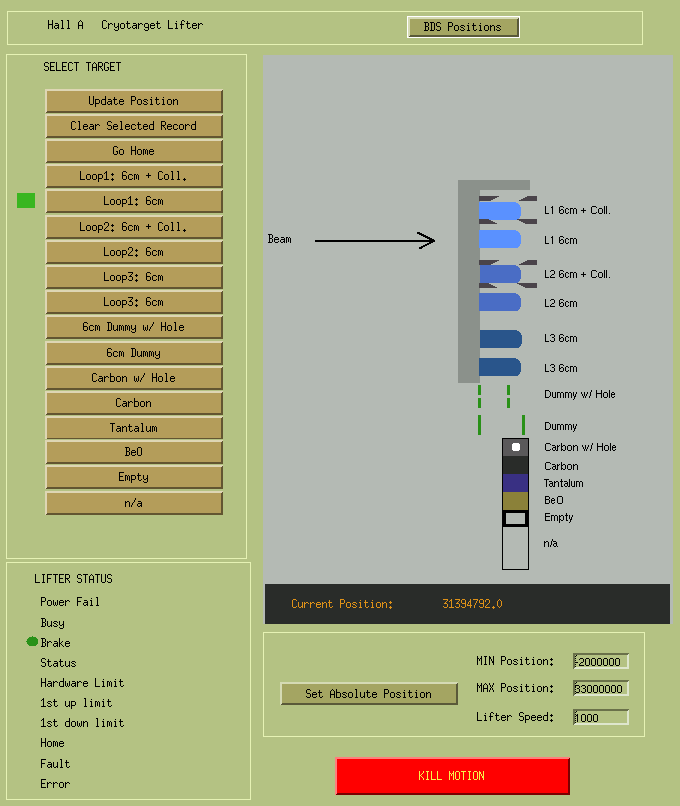
Task: Click the 'Error' status label
Action: tap(55, 784)
